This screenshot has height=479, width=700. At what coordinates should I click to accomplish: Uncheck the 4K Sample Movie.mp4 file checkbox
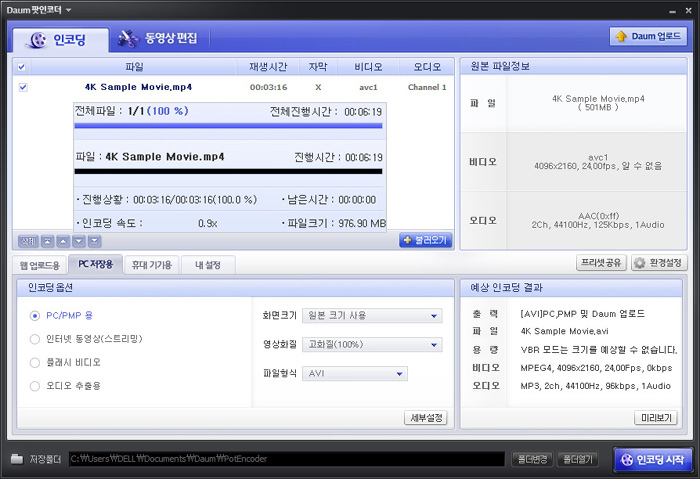[x=23, y=87]
